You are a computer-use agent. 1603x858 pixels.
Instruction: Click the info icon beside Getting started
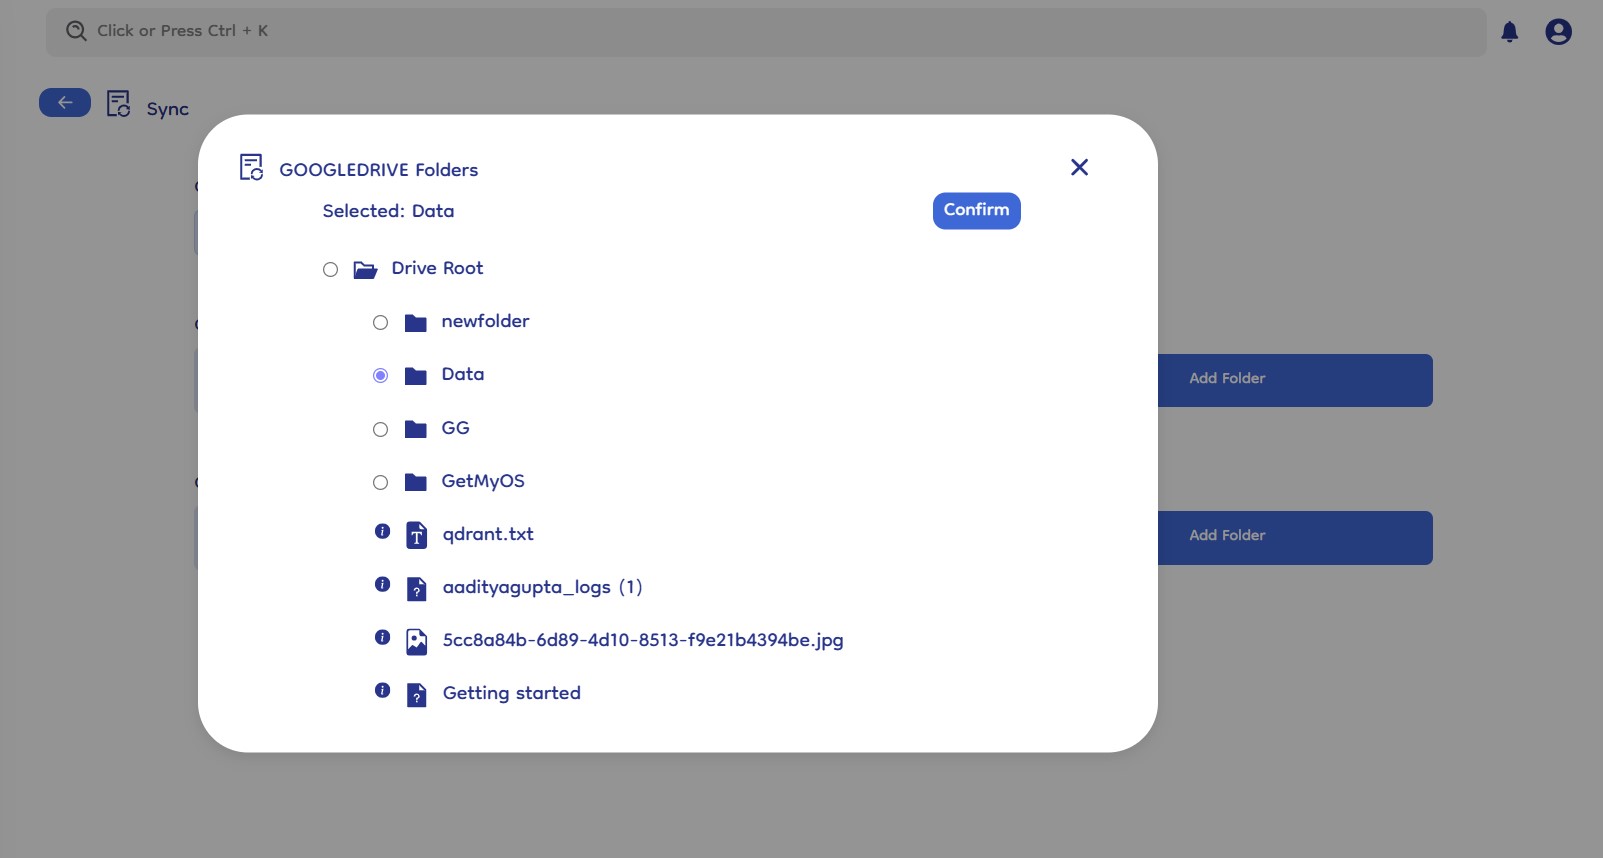[x=382, y=691]
